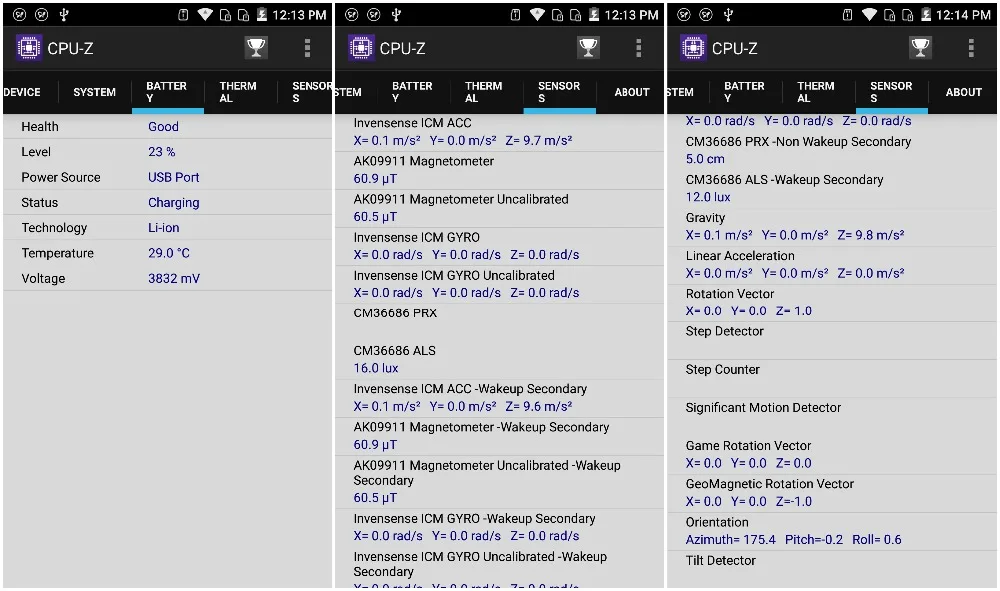Select BATTERY tab in left screen
1000x591 pixels.
point(167,92)
